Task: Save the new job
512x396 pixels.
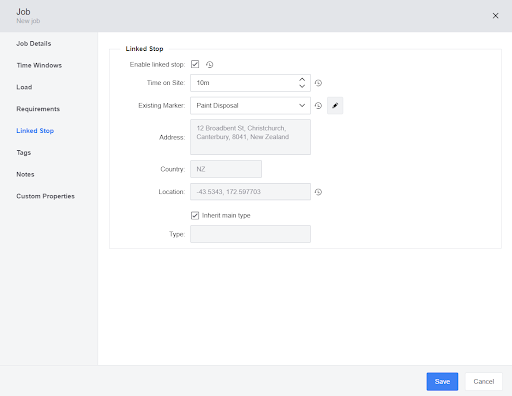Action: pos(442,382)
